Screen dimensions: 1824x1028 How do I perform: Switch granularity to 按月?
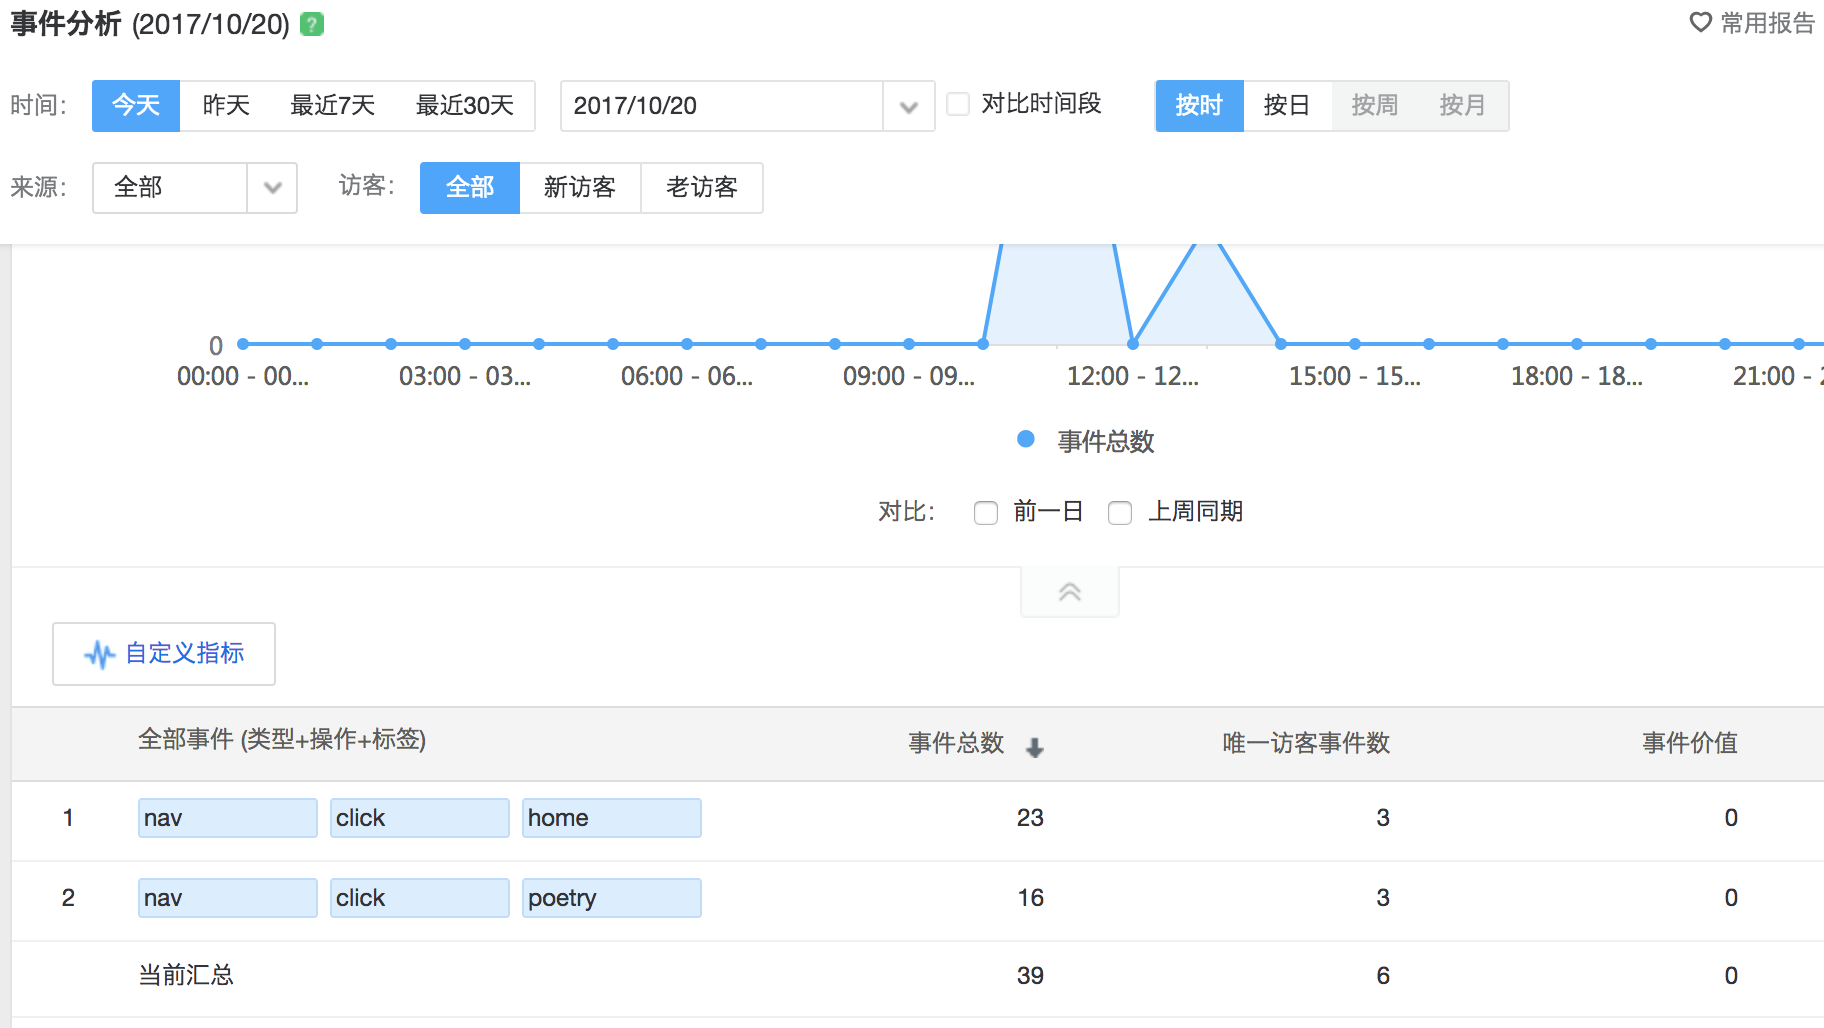point(1463,106)
